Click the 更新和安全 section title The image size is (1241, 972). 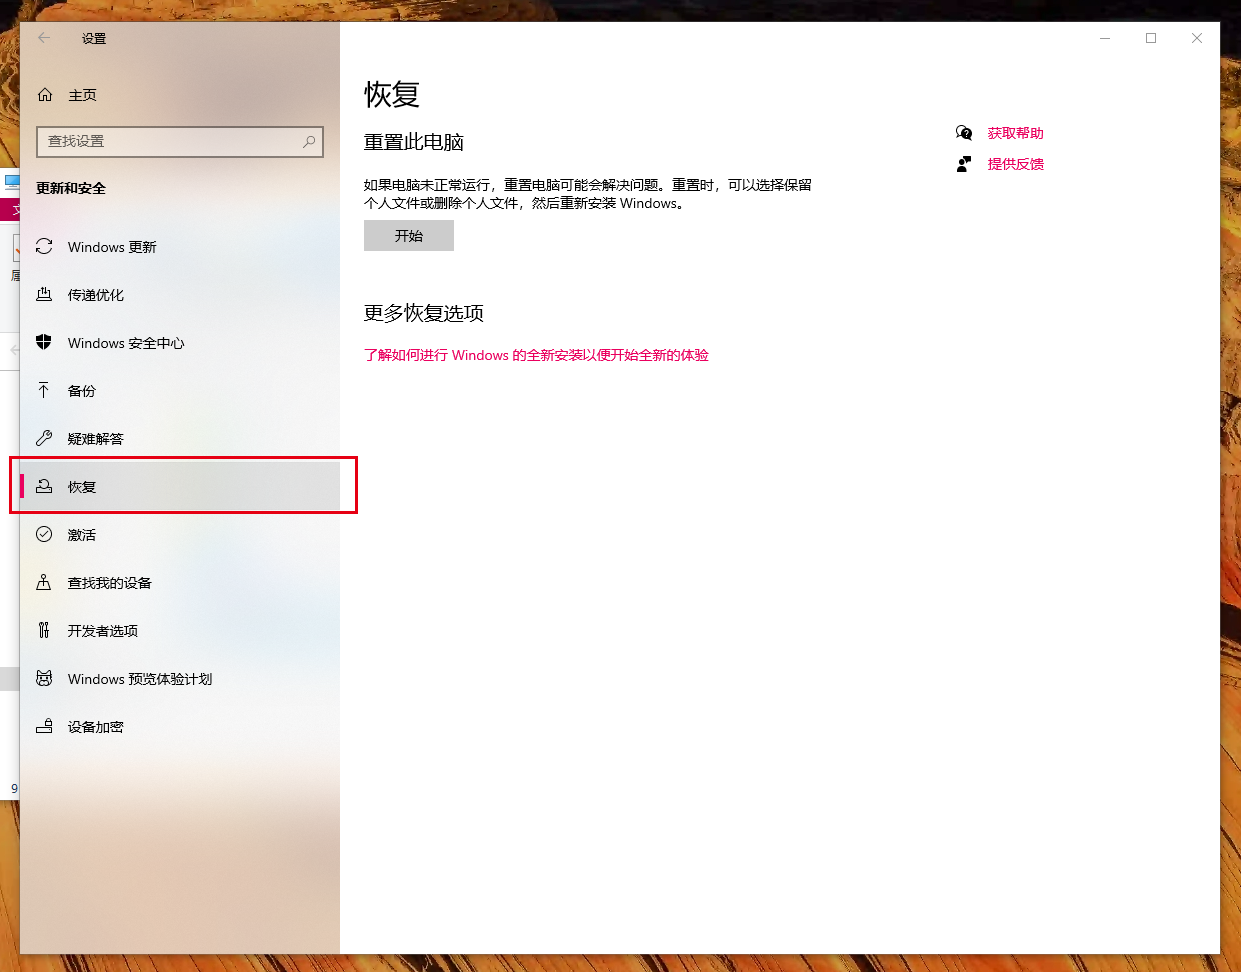point(71,188)
